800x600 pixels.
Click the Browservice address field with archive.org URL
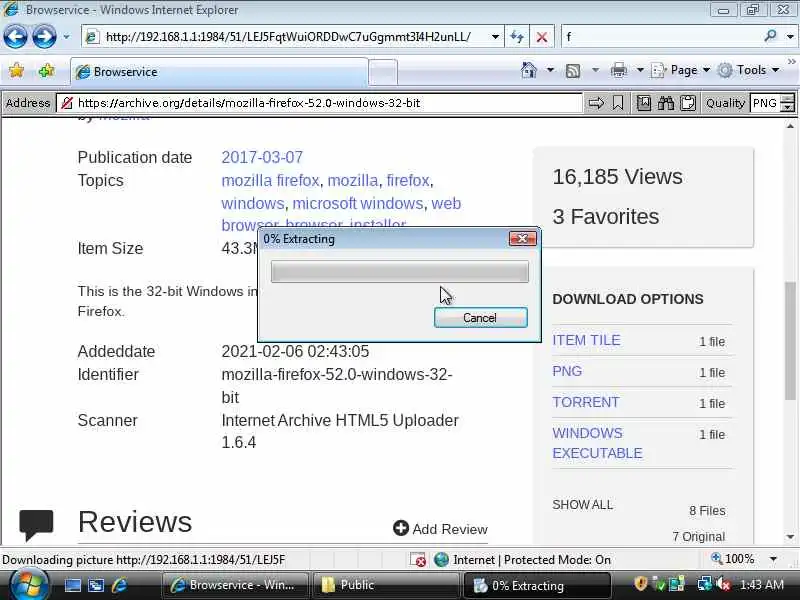(x=319, y=103)
